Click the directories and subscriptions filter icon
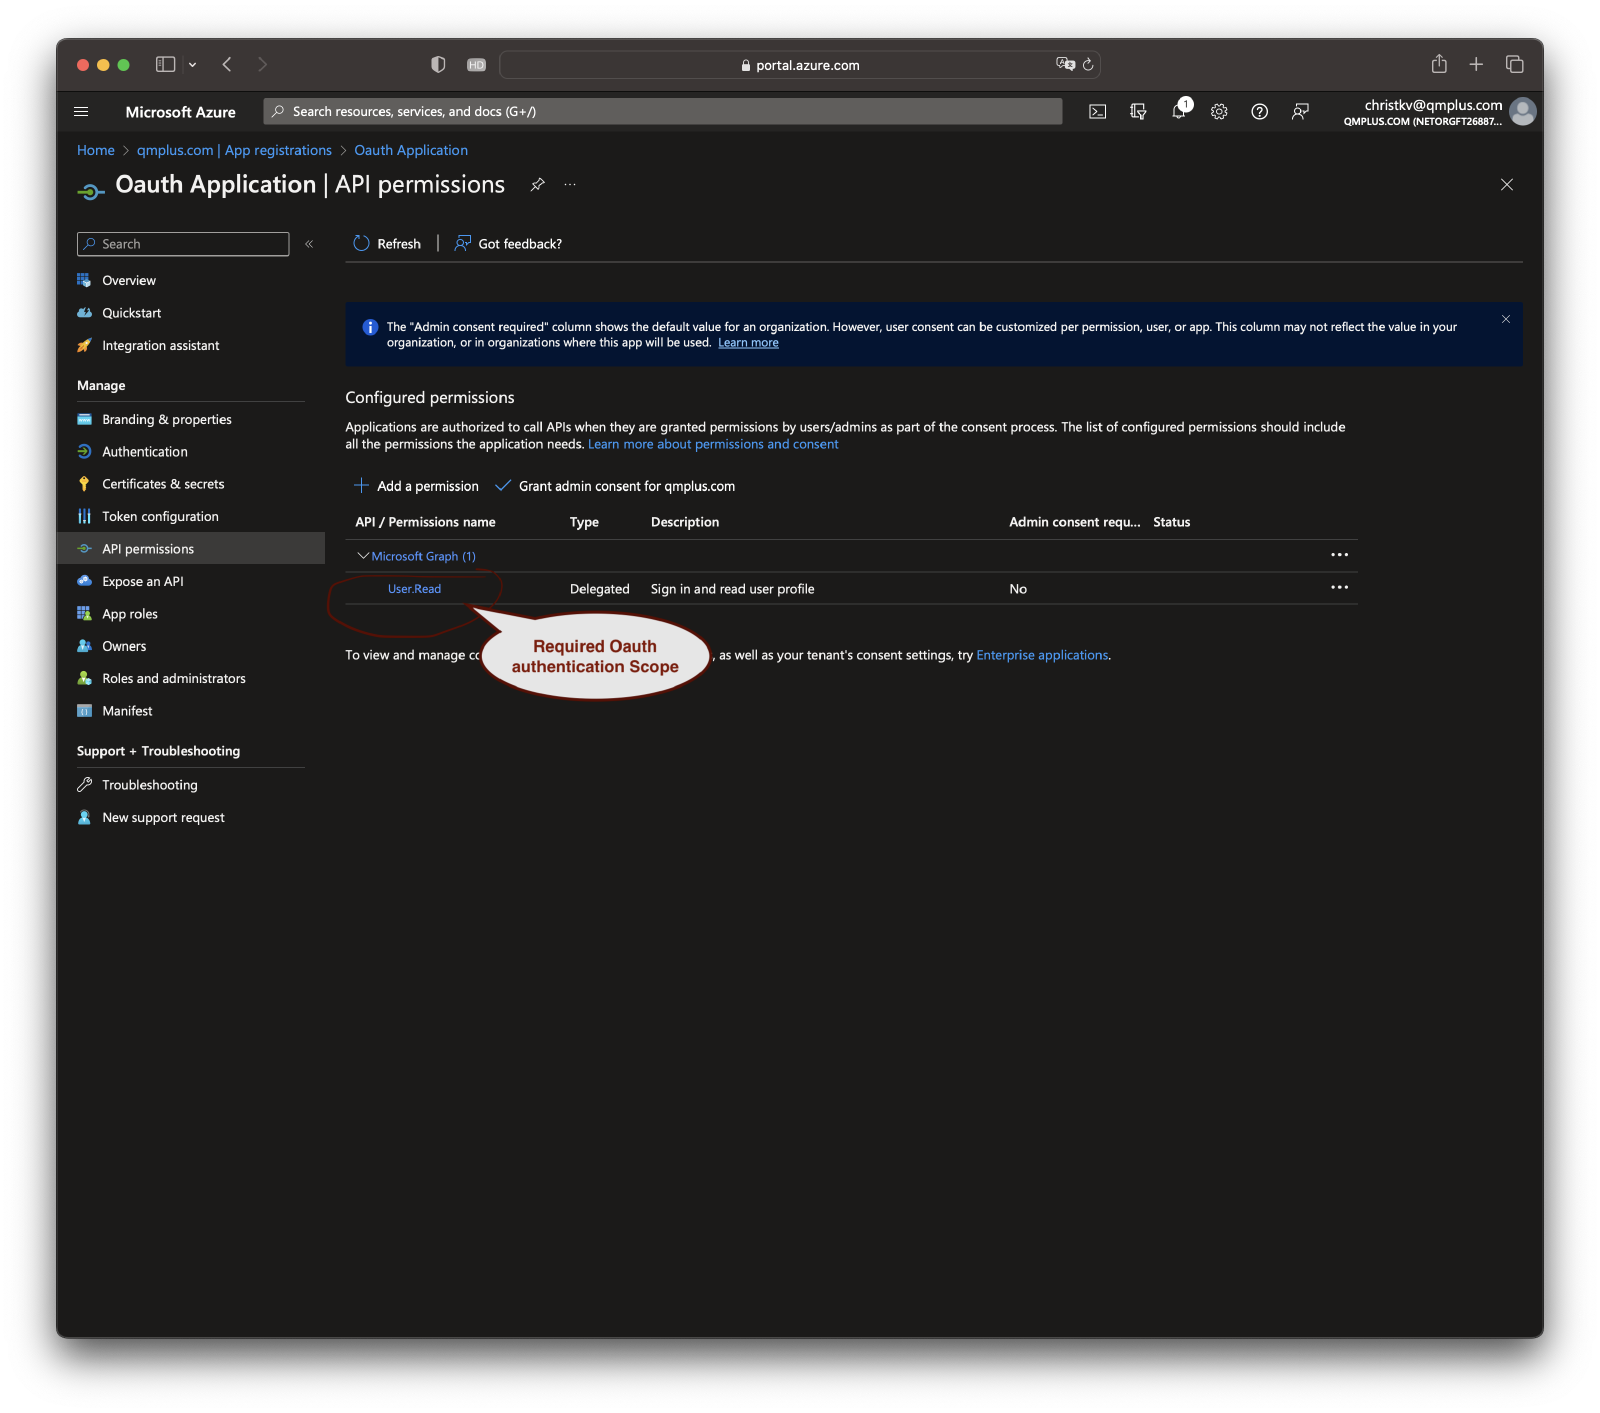The image size is (1600, 1413). (x=1138, y=112)
